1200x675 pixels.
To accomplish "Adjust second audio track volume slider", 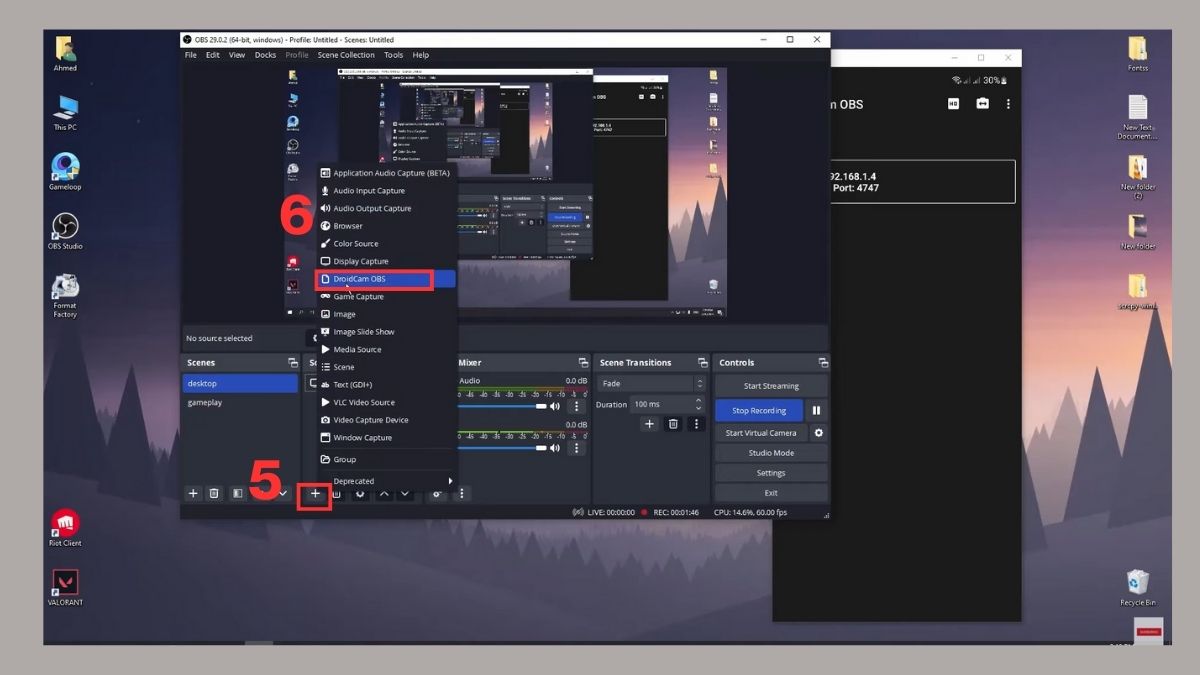I will coord(503,449).
